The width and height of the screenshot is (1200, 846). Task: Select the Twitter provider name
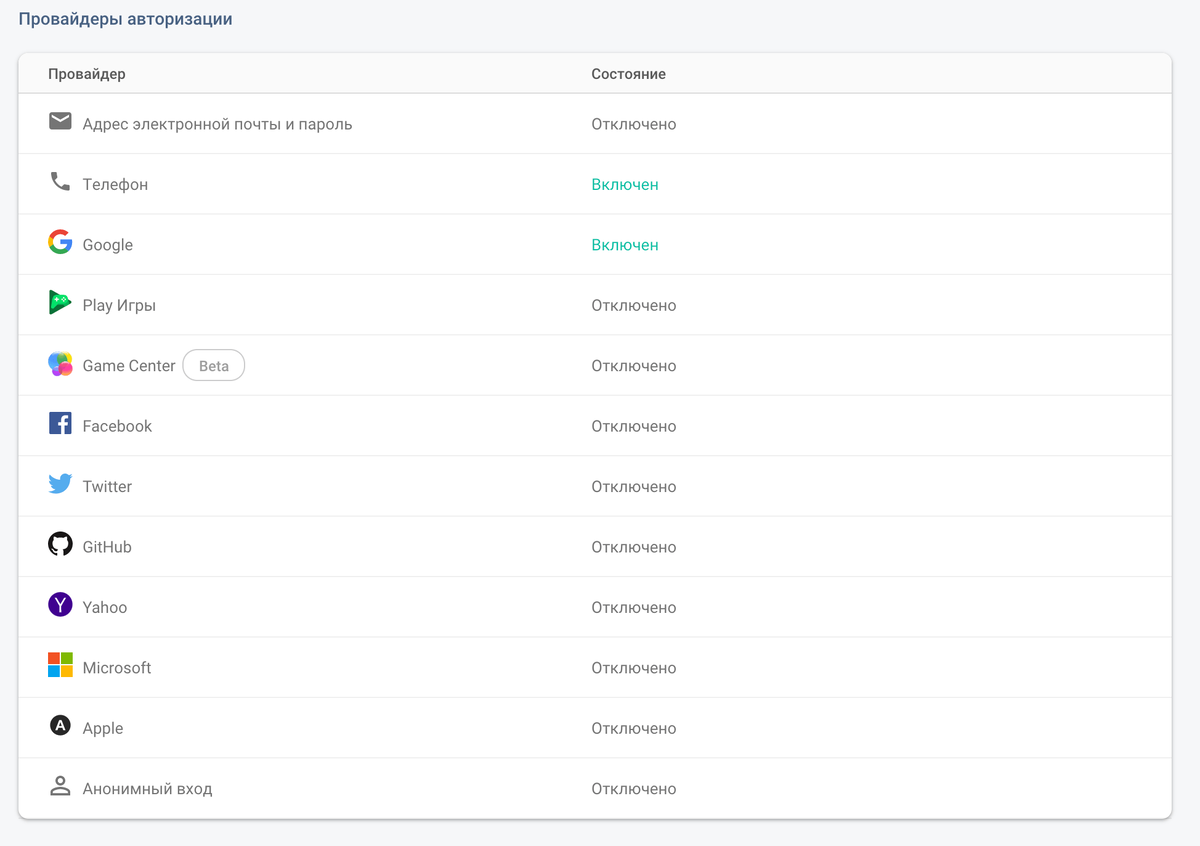[107, 487]
